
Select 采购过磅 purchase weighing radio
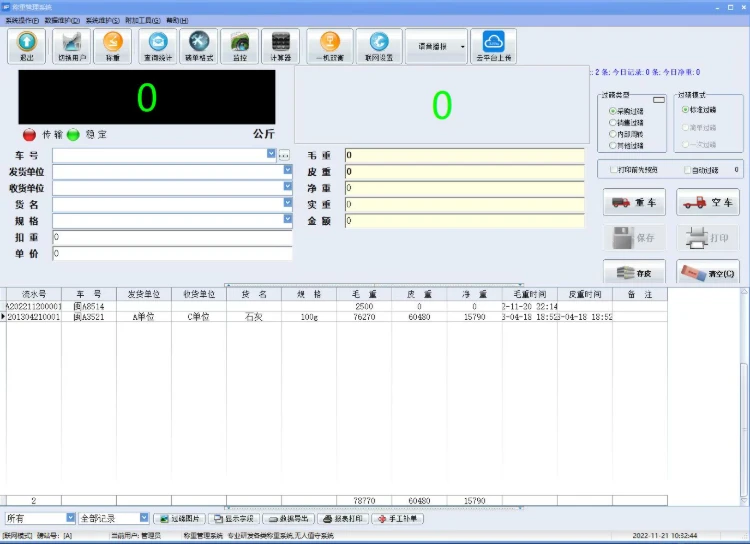(x=612, y=111)
